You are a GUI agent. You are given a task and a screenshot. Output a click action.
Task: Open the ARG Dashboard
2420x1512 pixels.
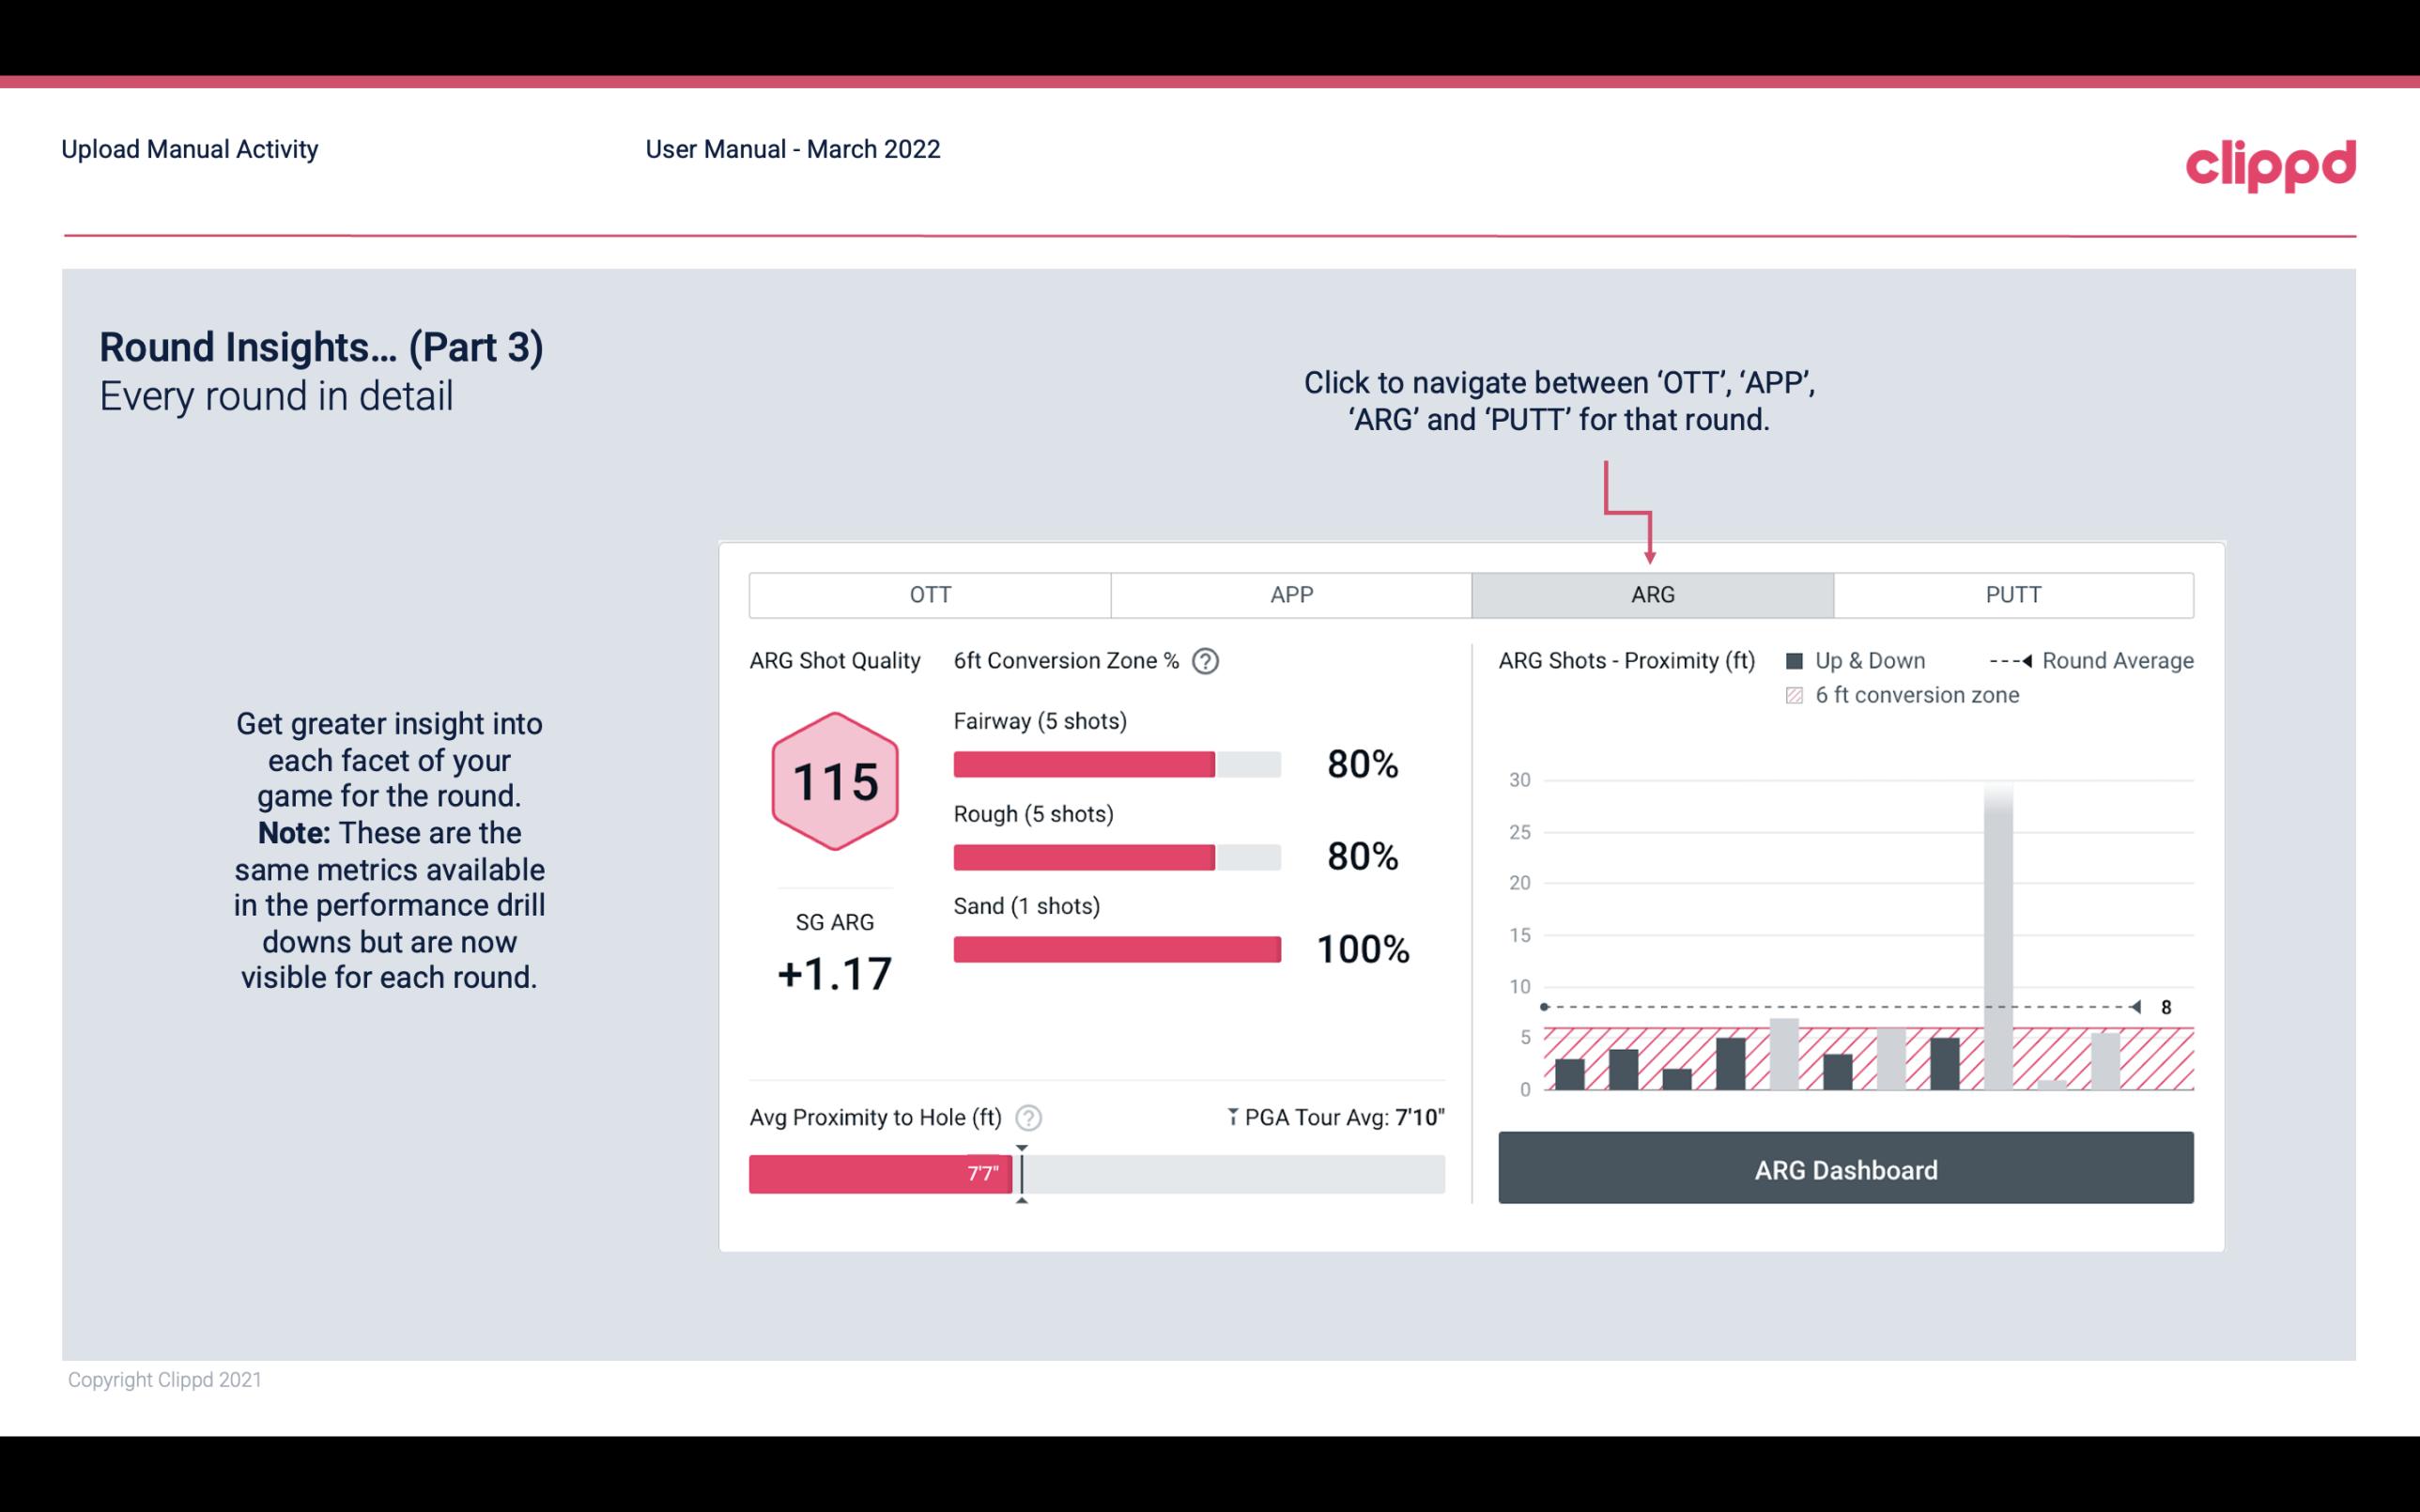(1847, 1167)
